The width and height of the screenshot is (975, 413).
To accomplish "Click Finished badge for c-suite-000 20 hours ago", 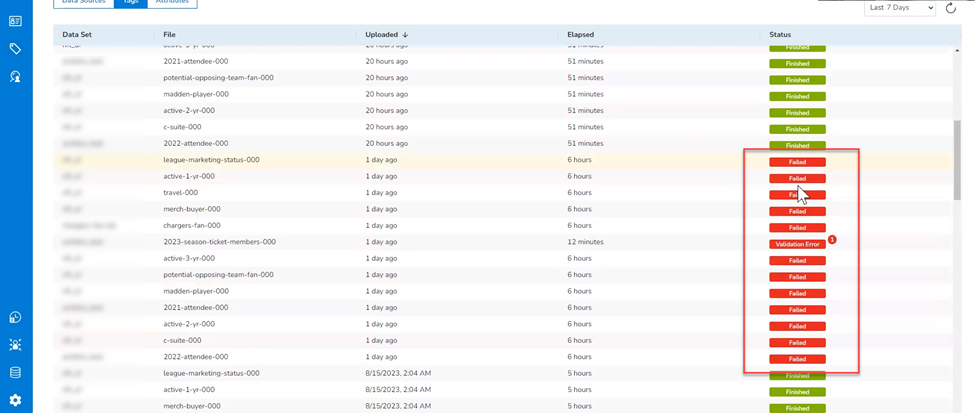I will click(797, 129).
